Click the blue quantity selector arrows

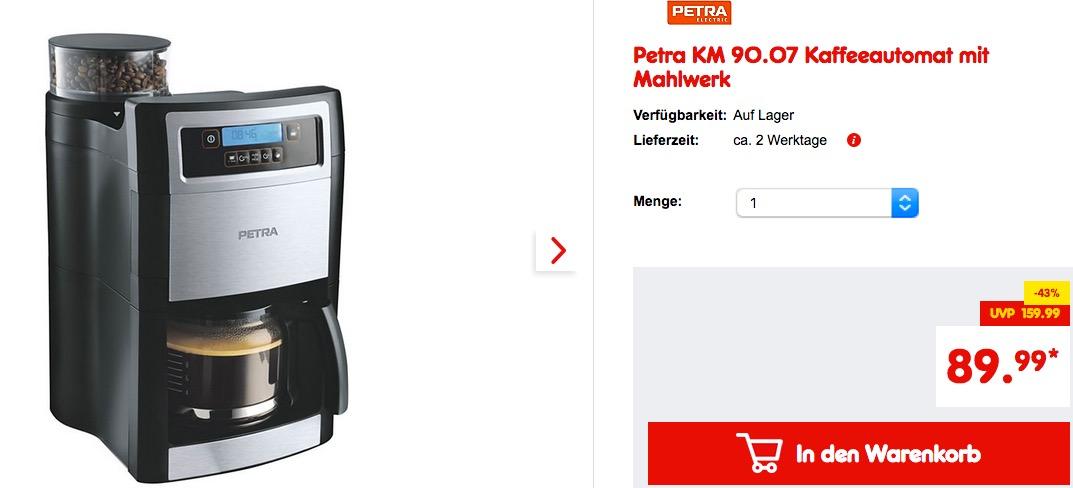pyautogui.click(x=905, y=203)
